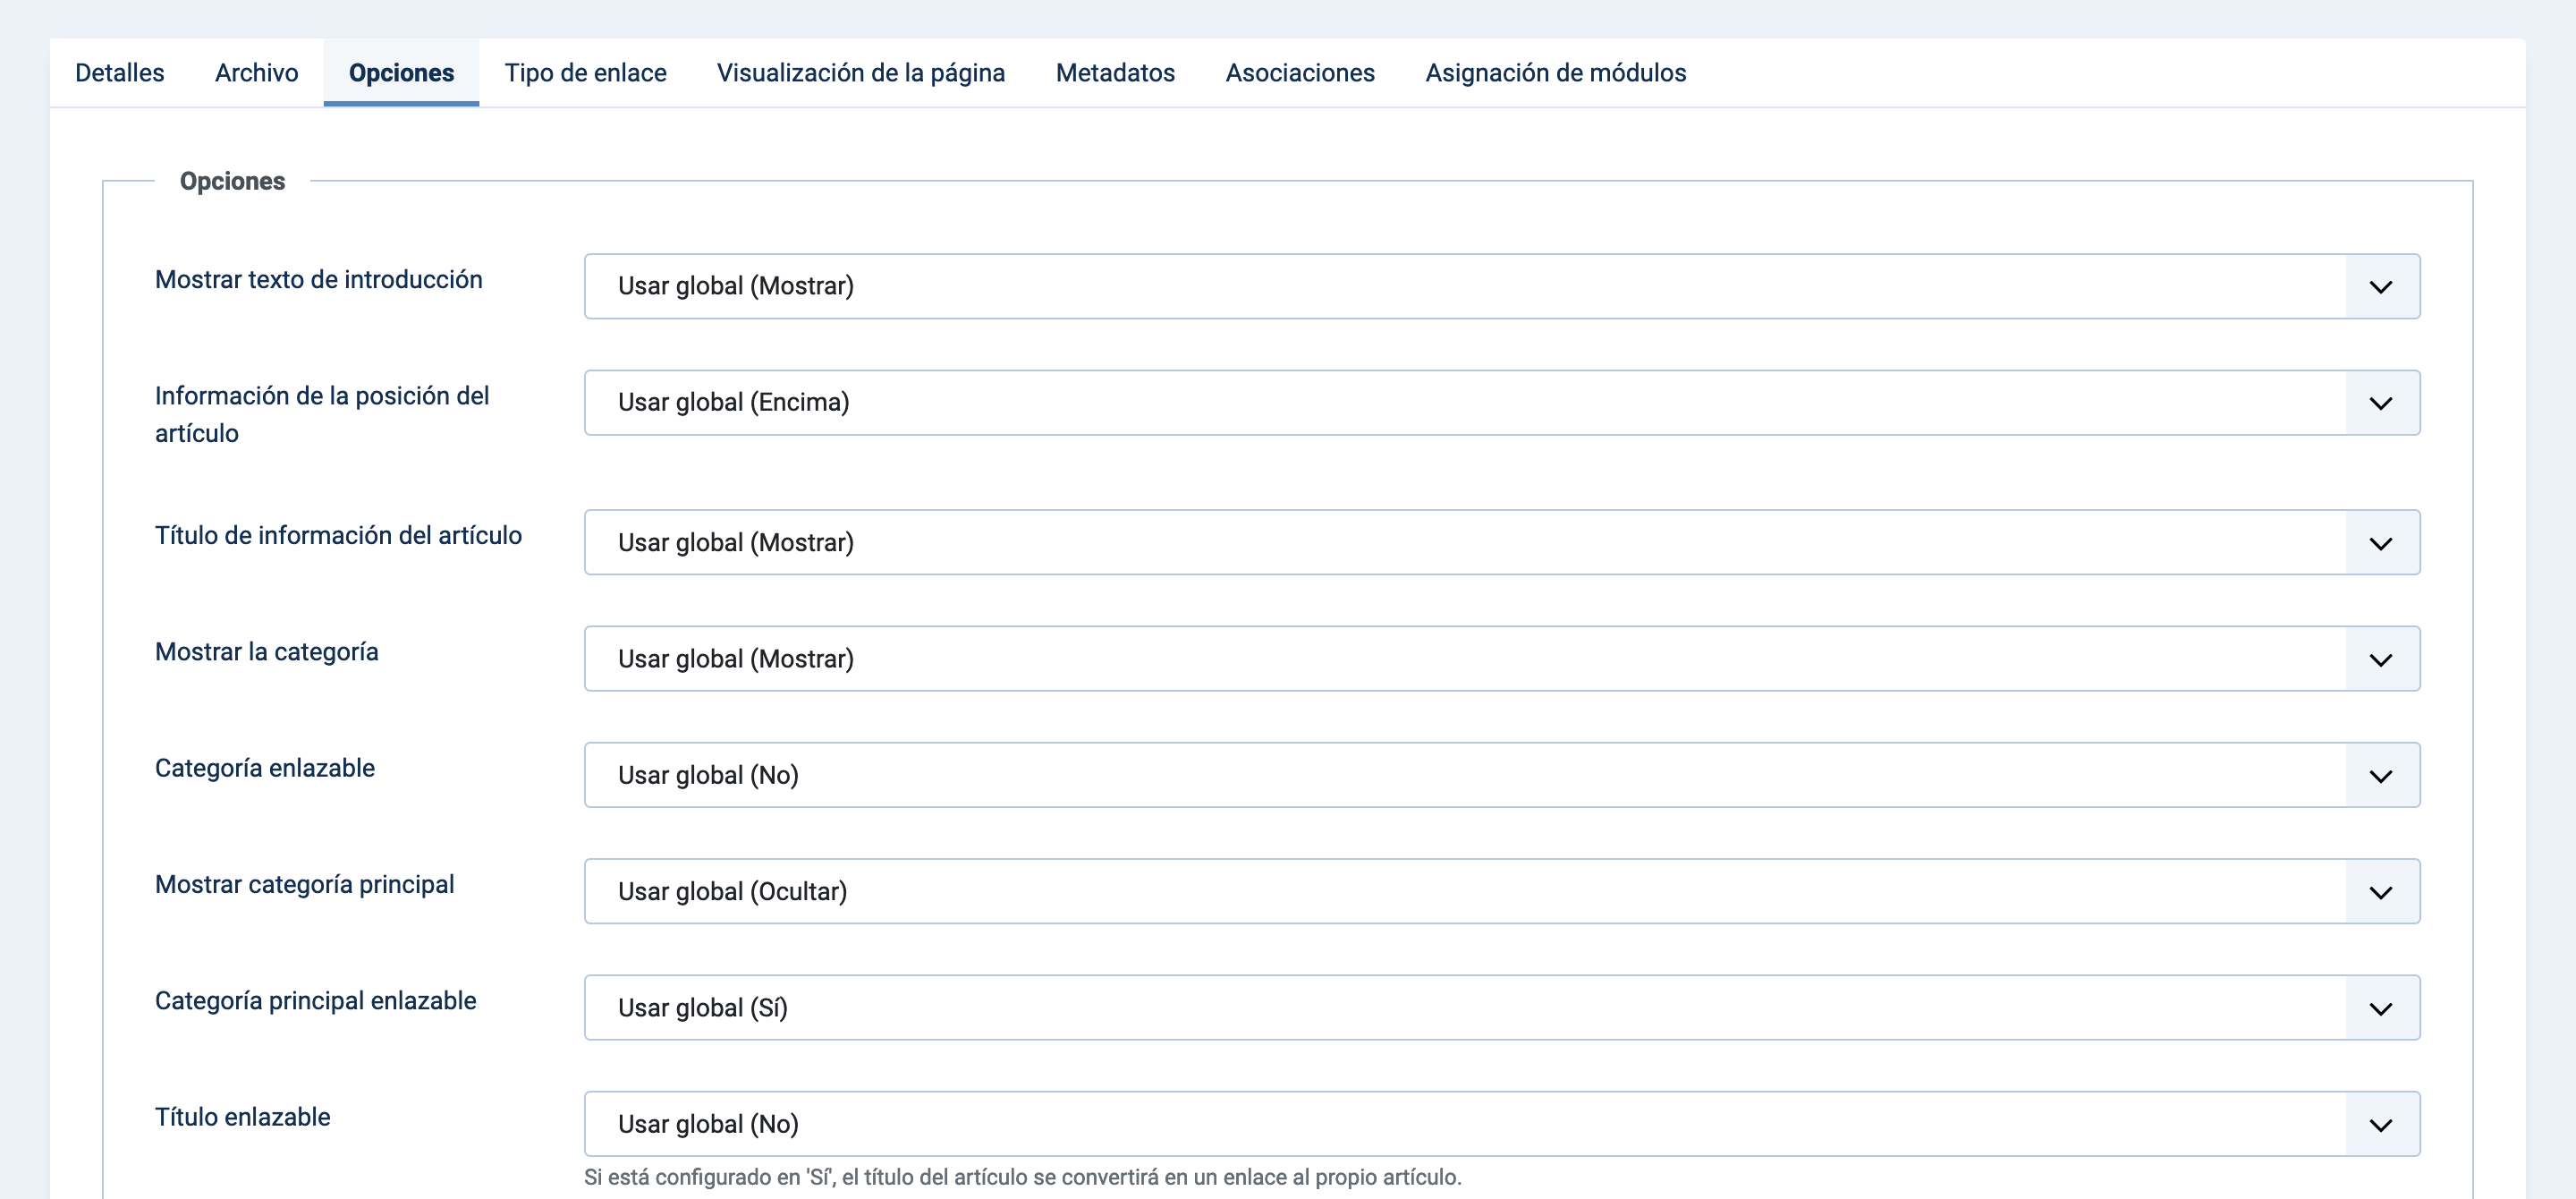Click the Título de información del artículo label

coord(338,535)
